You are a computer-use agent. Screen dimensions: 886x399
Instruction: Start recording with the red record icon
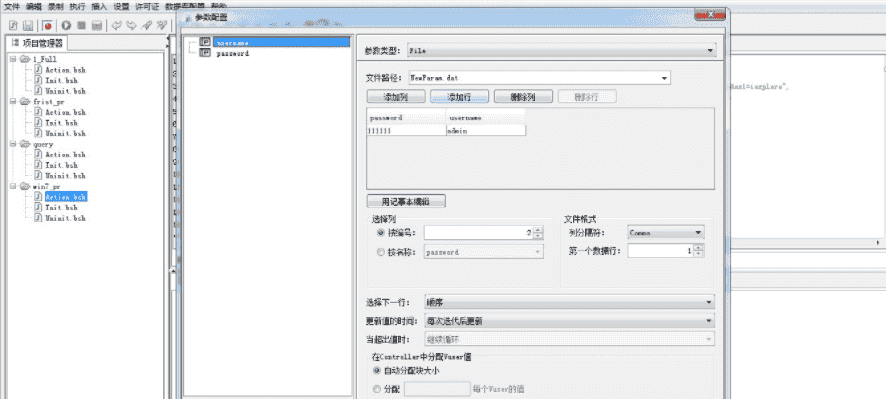point(47,25)
